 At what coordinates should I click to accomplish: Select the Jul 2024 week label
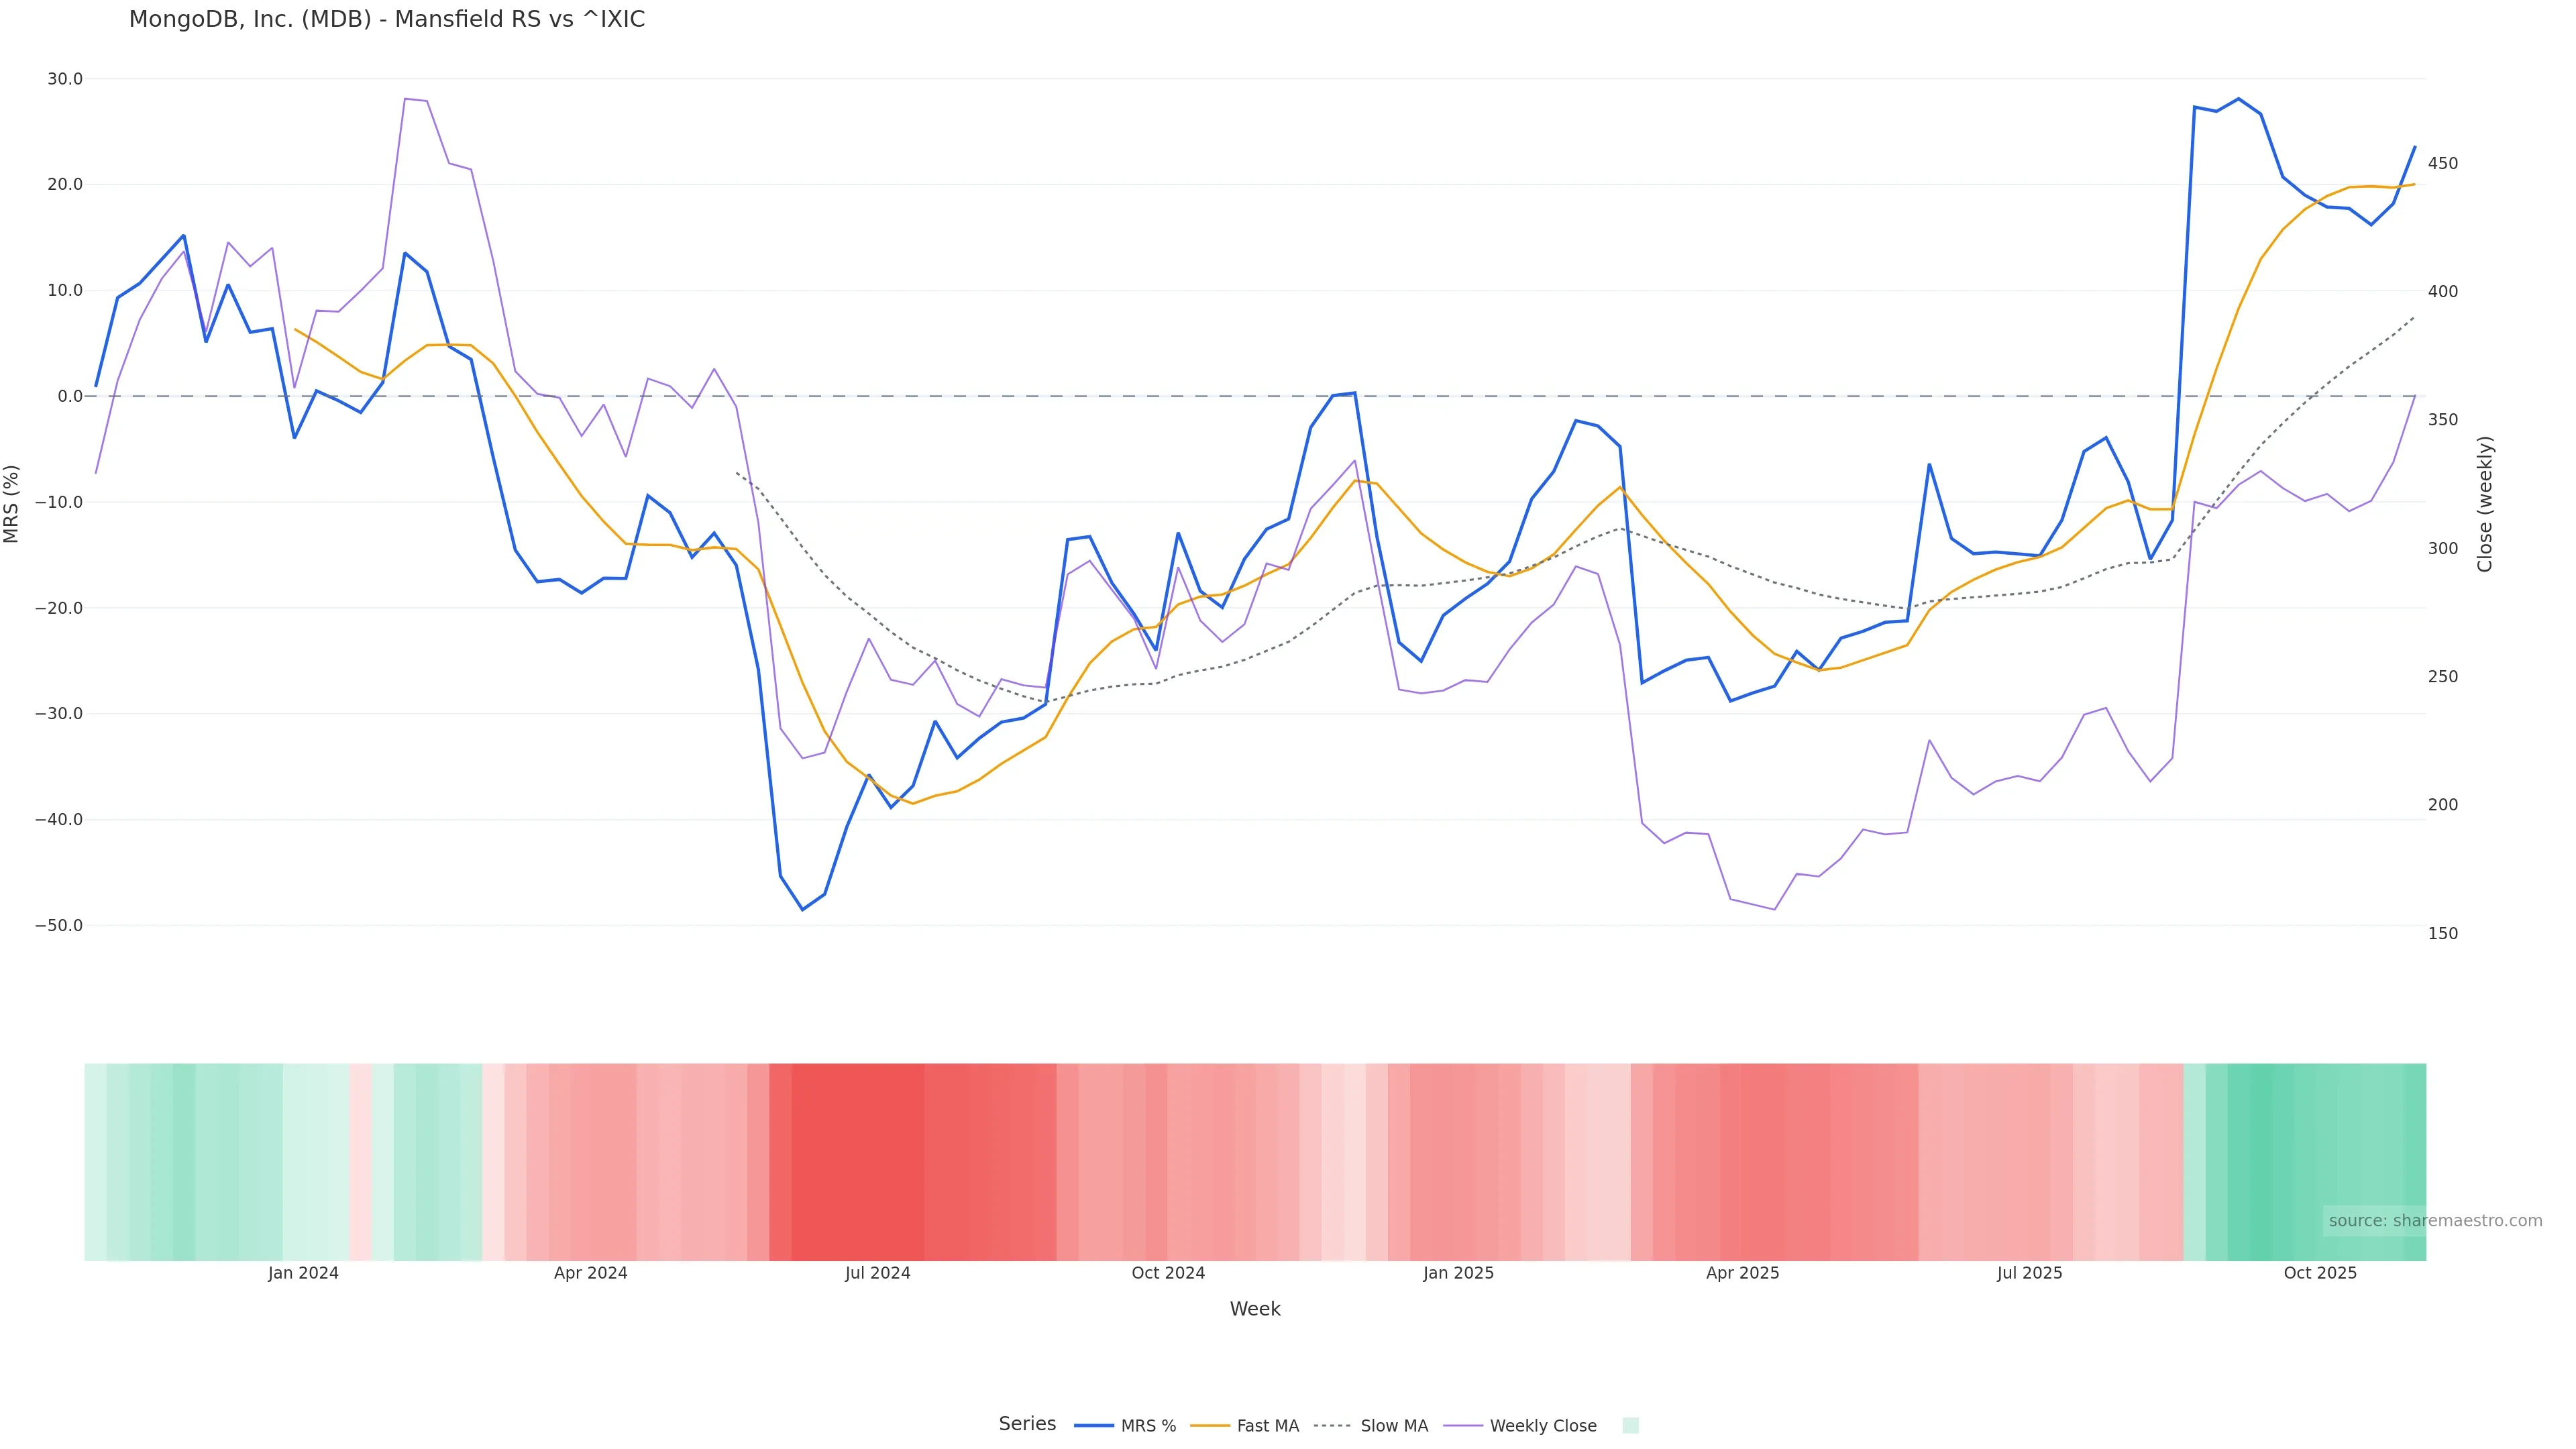point(877,1273)
